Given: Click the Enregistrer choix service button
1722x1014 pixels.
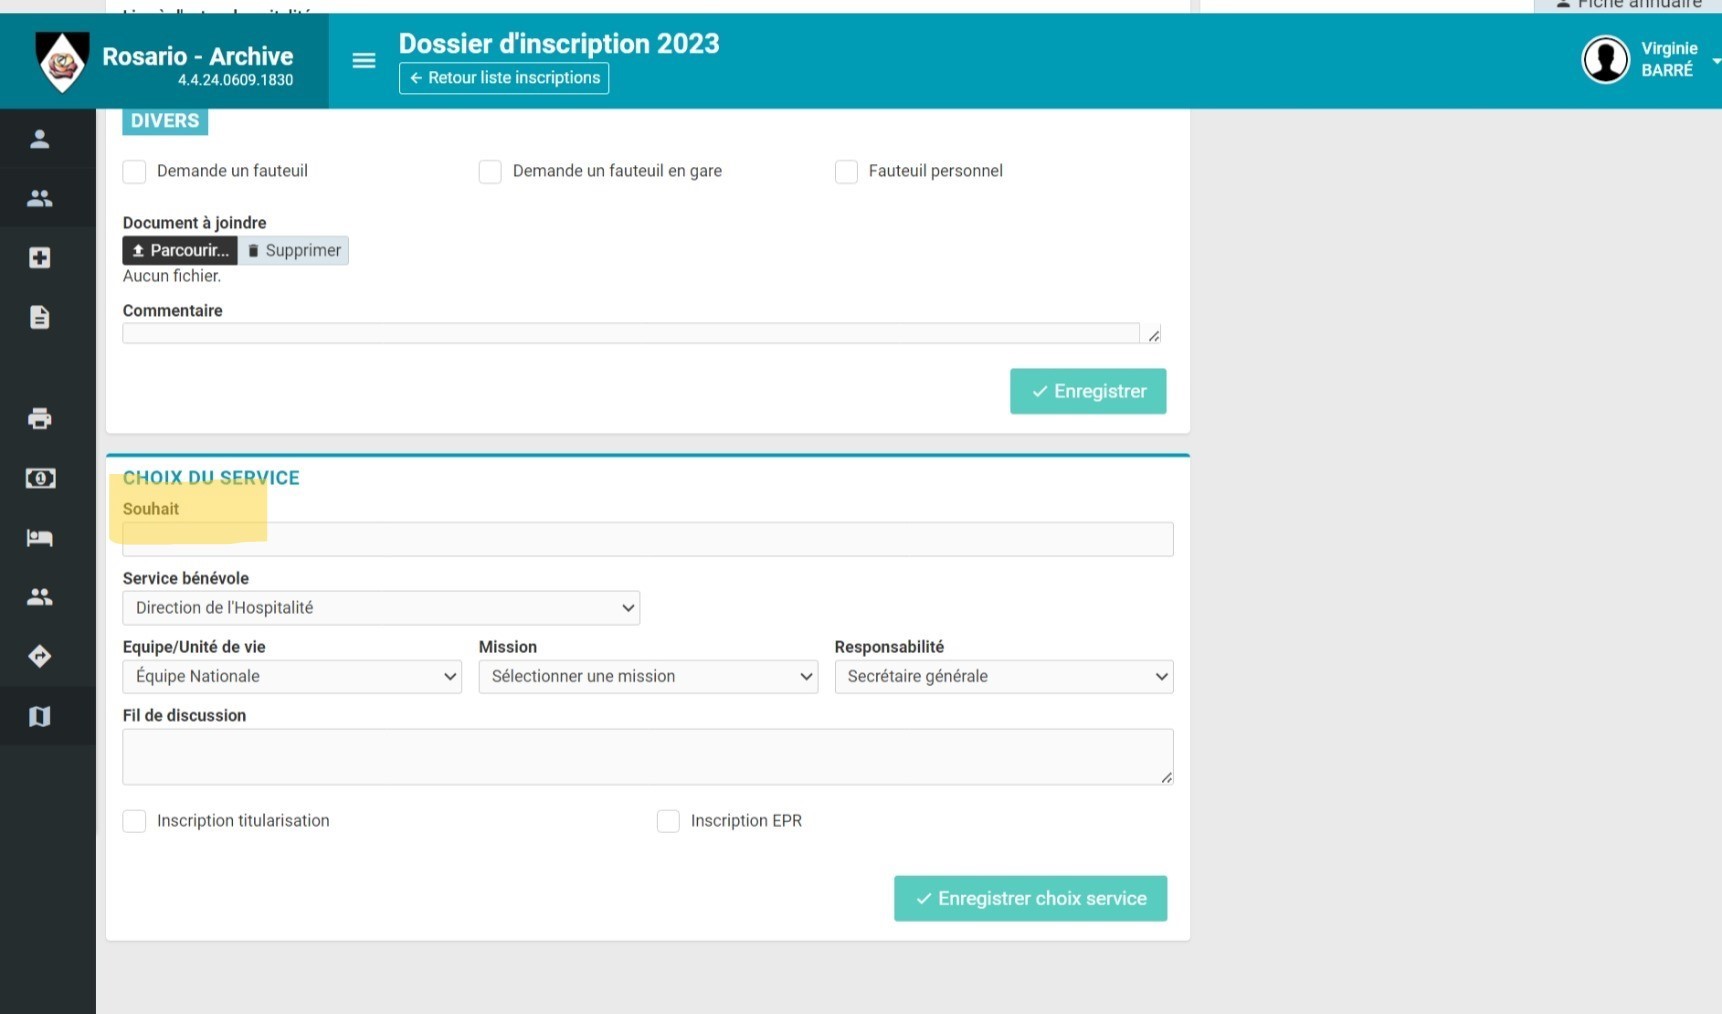Looking at the screenshot, I should (x=1030, y=898).
